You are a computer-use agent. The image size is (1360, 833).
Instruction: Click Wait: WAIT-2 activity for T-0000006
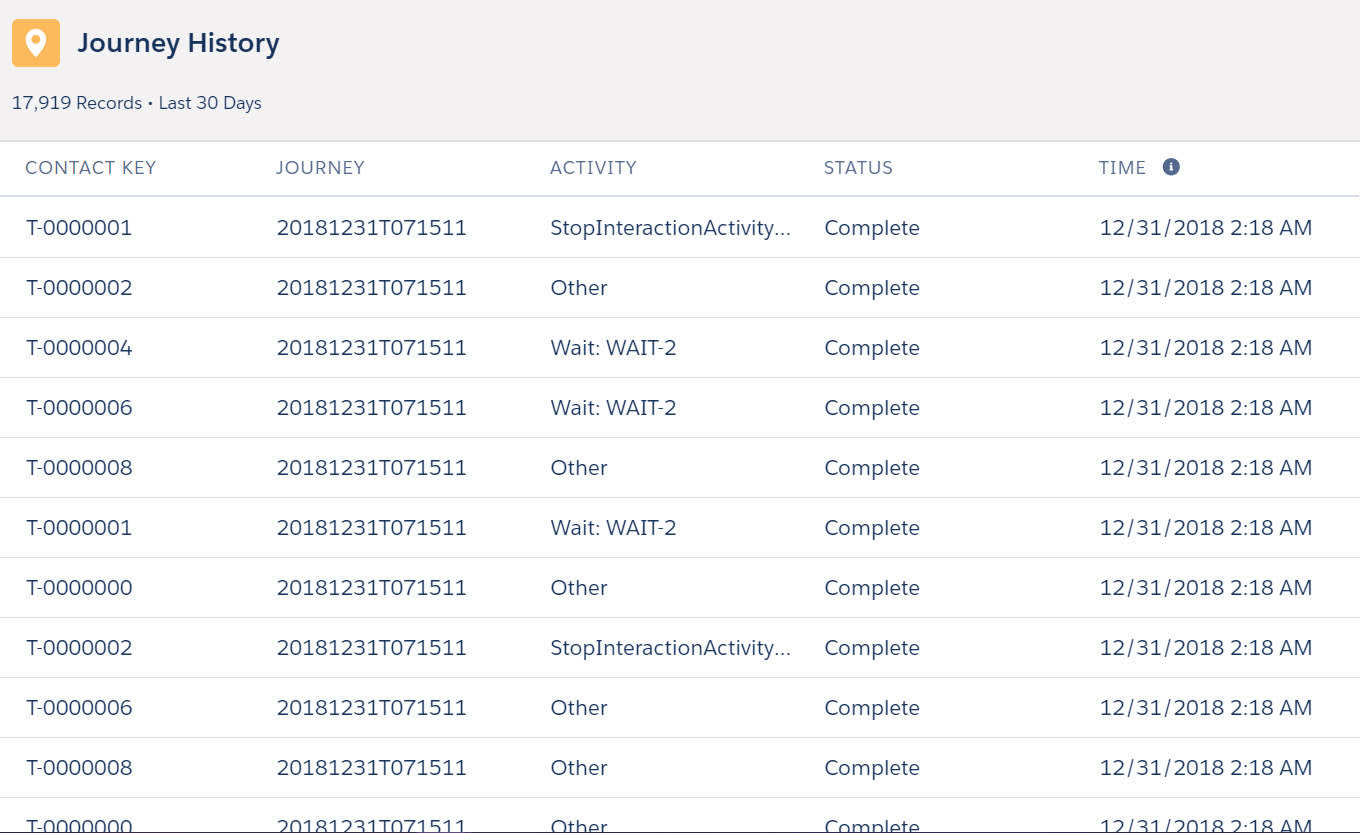click(x=613, y=408)
